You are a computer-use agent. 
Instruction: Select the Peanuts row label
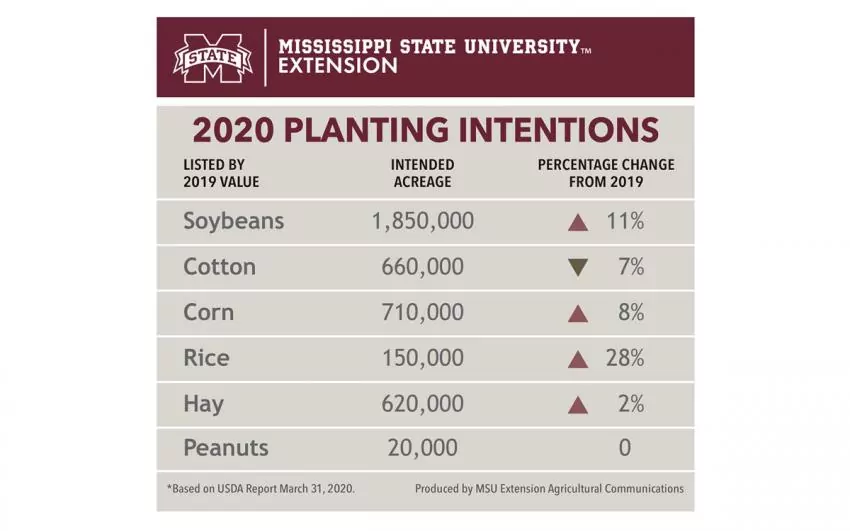point(226,448)
